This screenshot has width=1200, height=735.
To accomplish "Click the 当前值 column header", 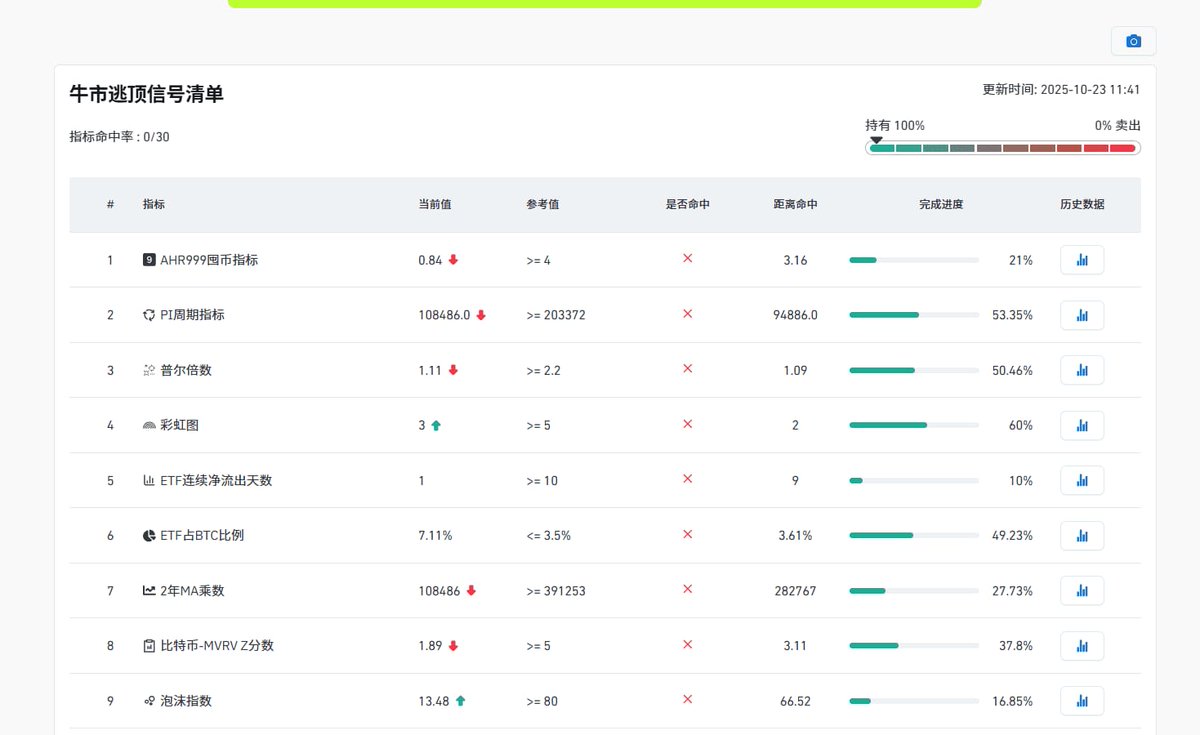I will 435,204.
